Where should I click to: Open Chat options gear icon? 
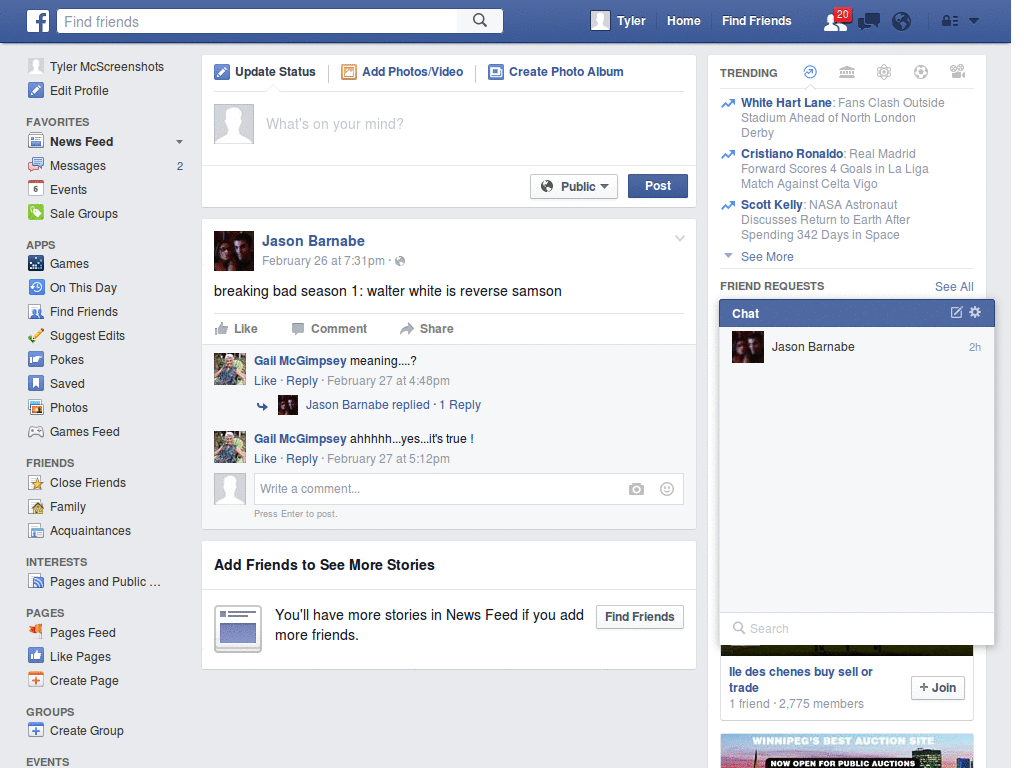click(975, 312)
